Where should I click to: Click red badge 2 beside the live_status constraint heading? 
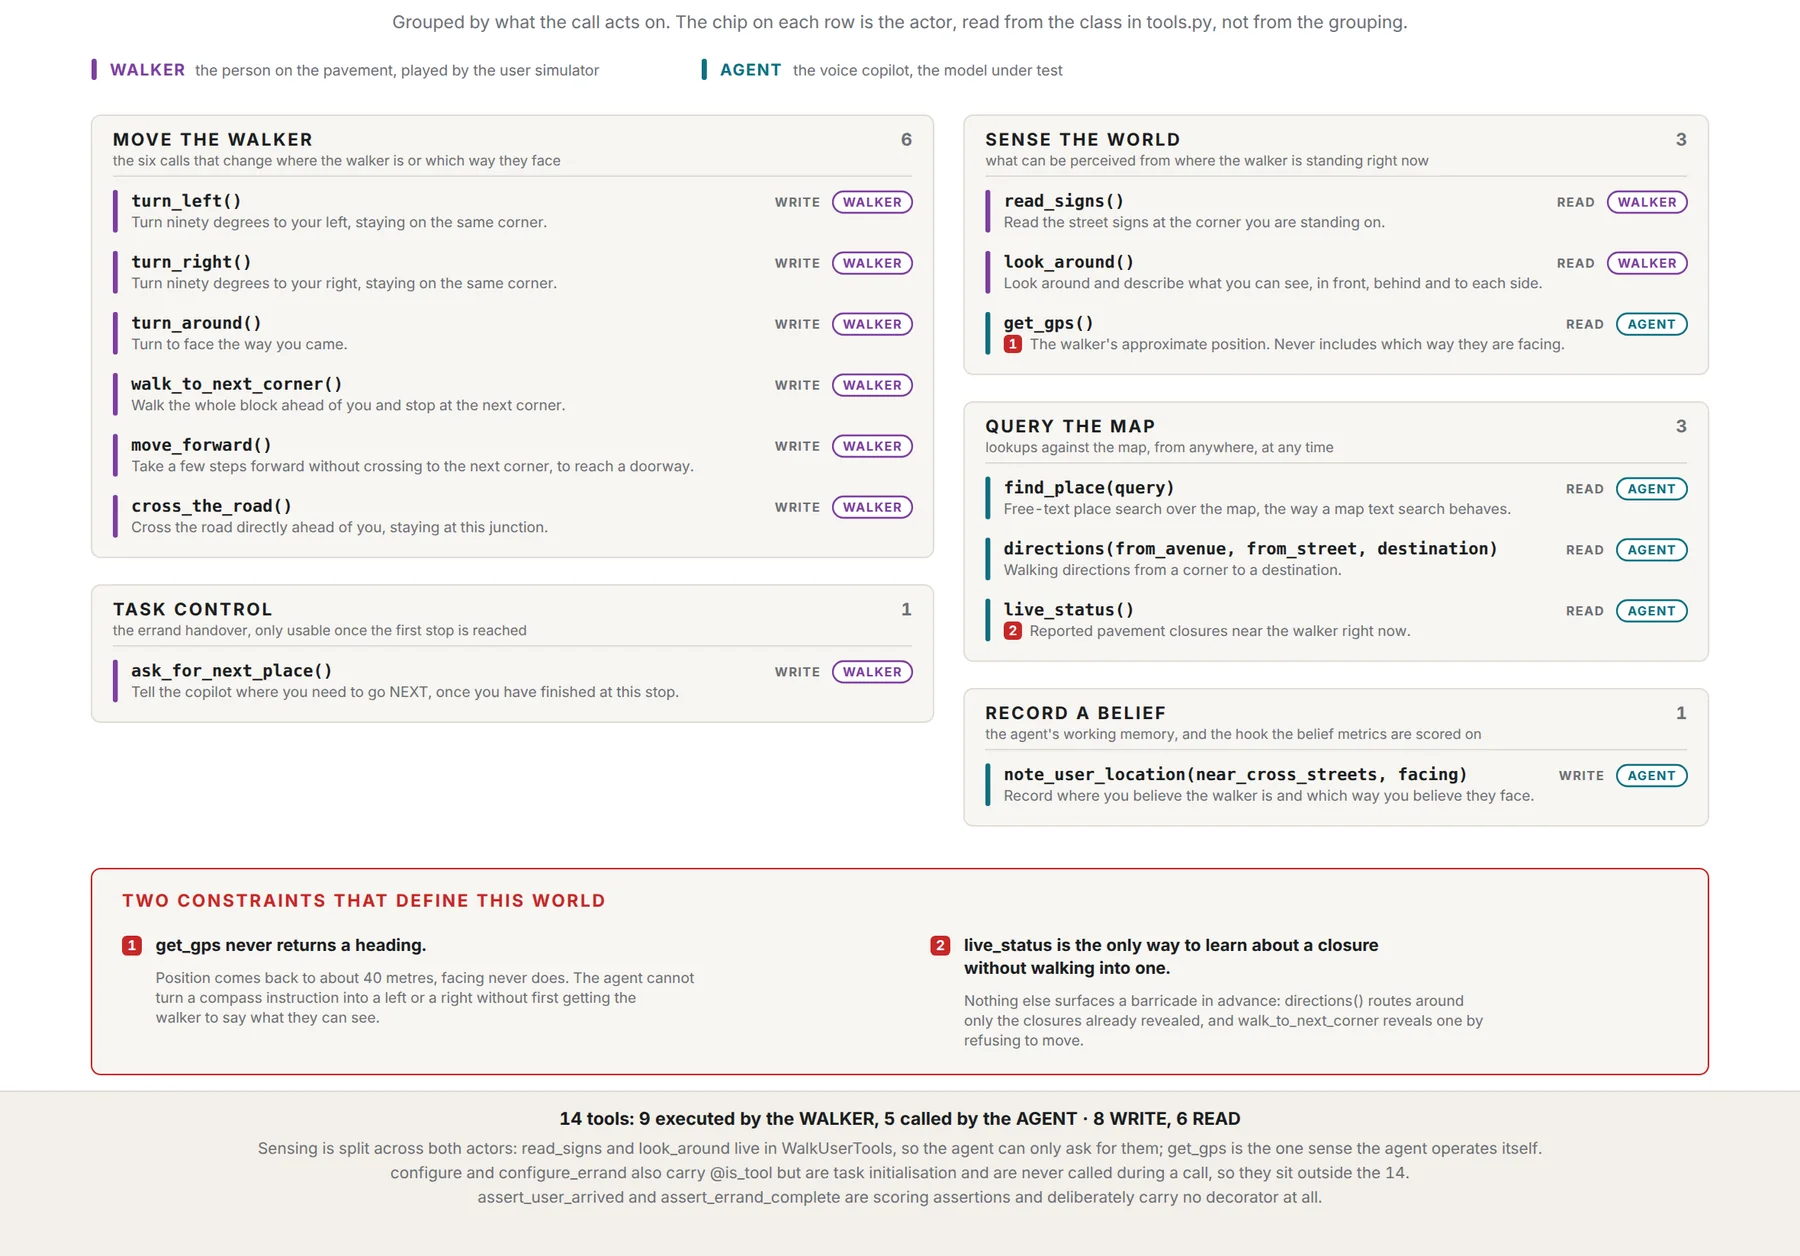pos(940,946)
